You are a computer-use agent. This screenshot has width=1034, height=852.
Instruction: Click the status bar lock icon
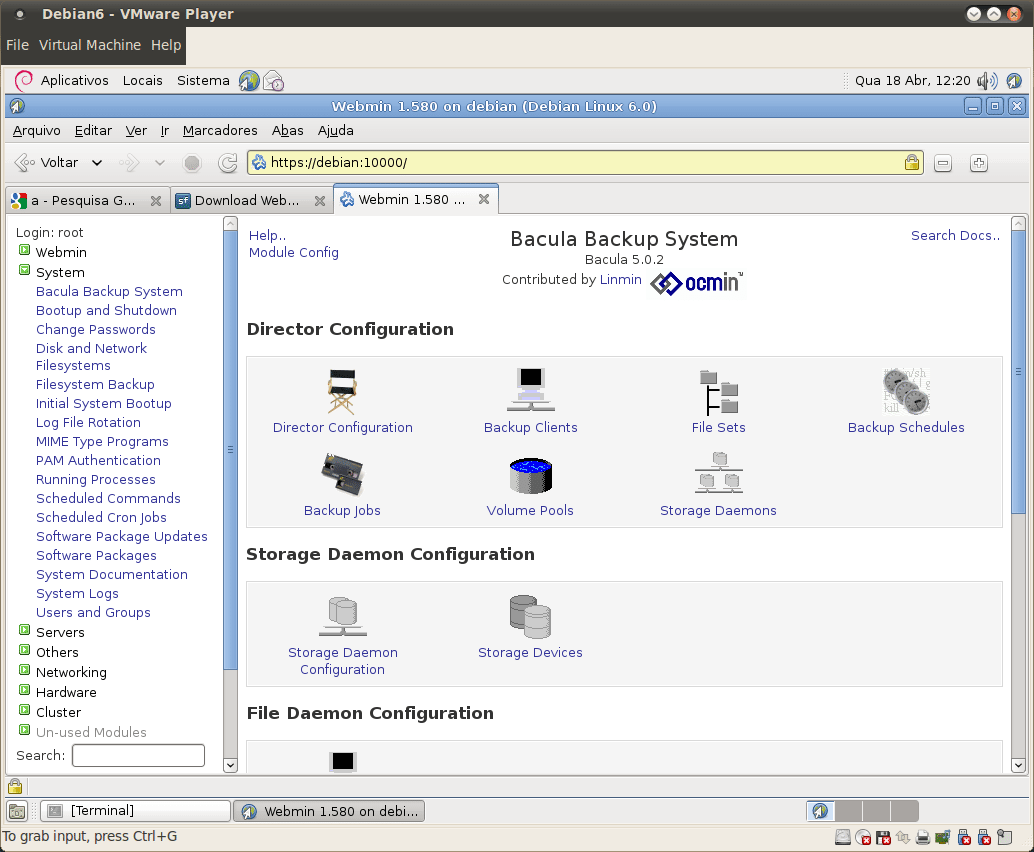pyautogui.click(x=15, y=786)
